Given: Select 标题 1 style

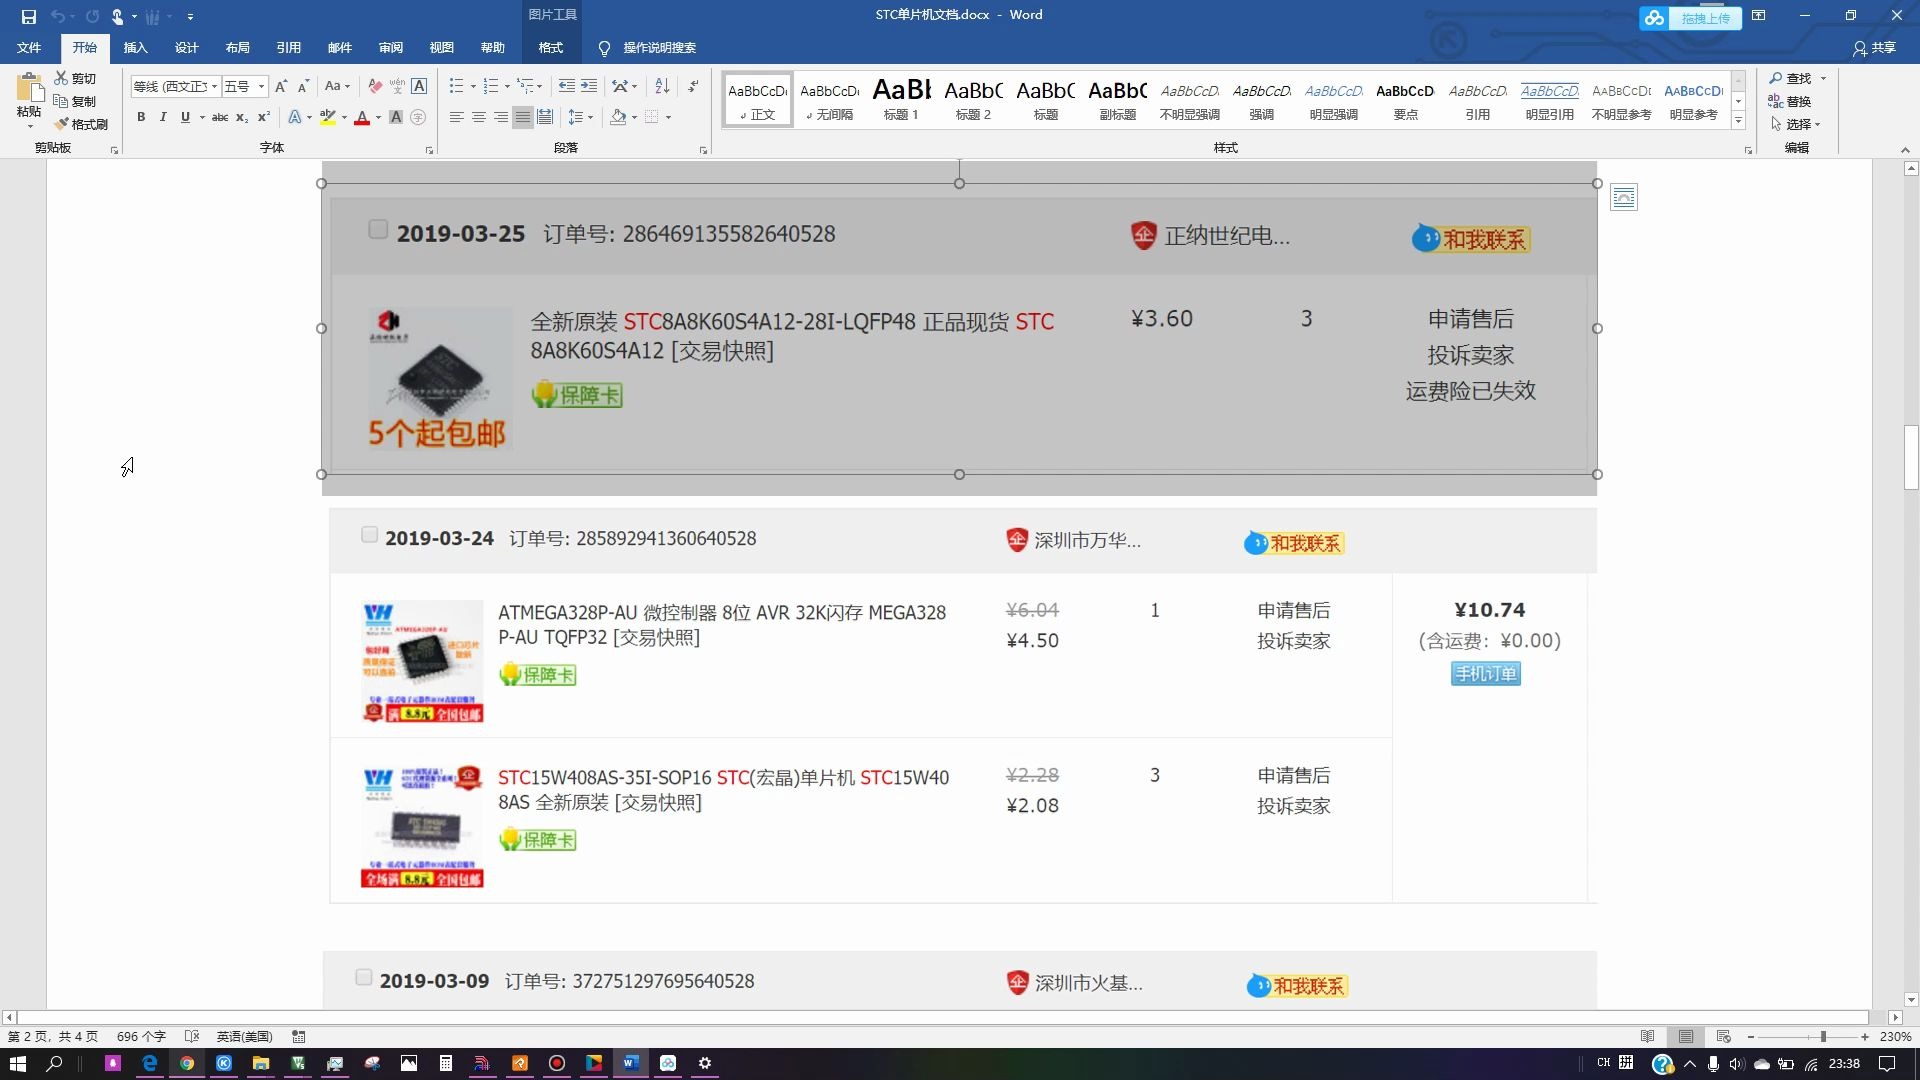Looking at the screenshot, I should point(901,99).
